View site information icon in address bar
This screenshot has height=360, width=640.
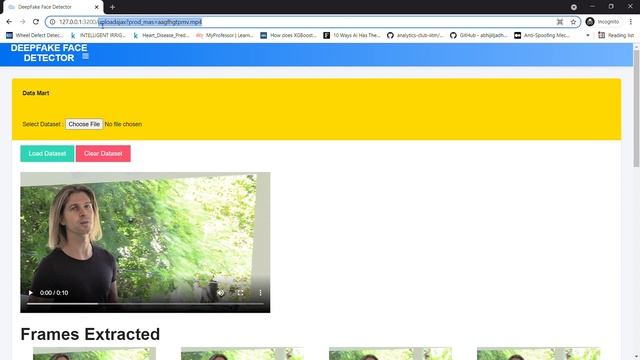tap(52, 22)
